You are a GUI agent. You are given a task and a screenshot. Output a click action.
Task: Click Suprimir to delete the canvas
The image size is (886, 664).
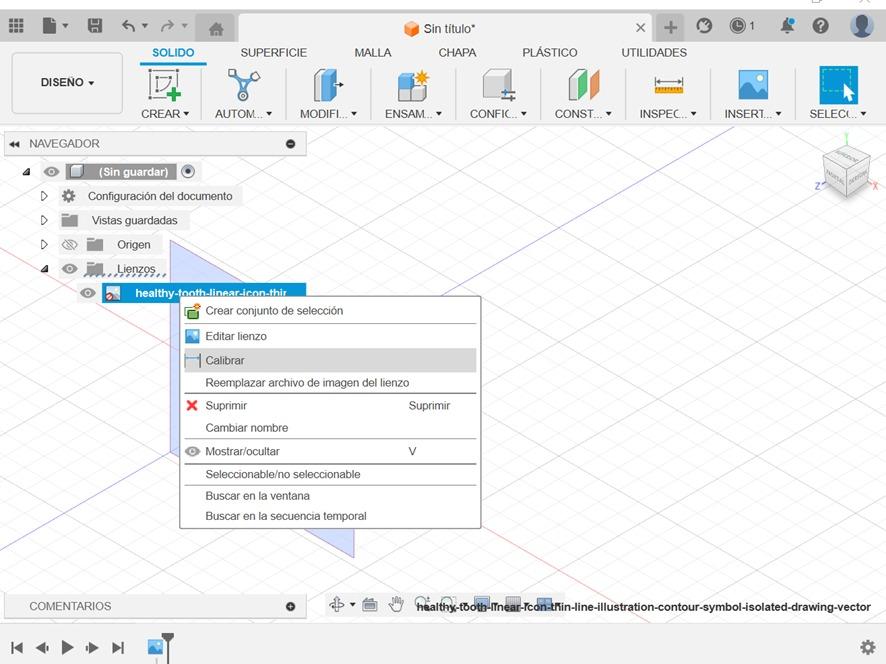click(226, 405)
